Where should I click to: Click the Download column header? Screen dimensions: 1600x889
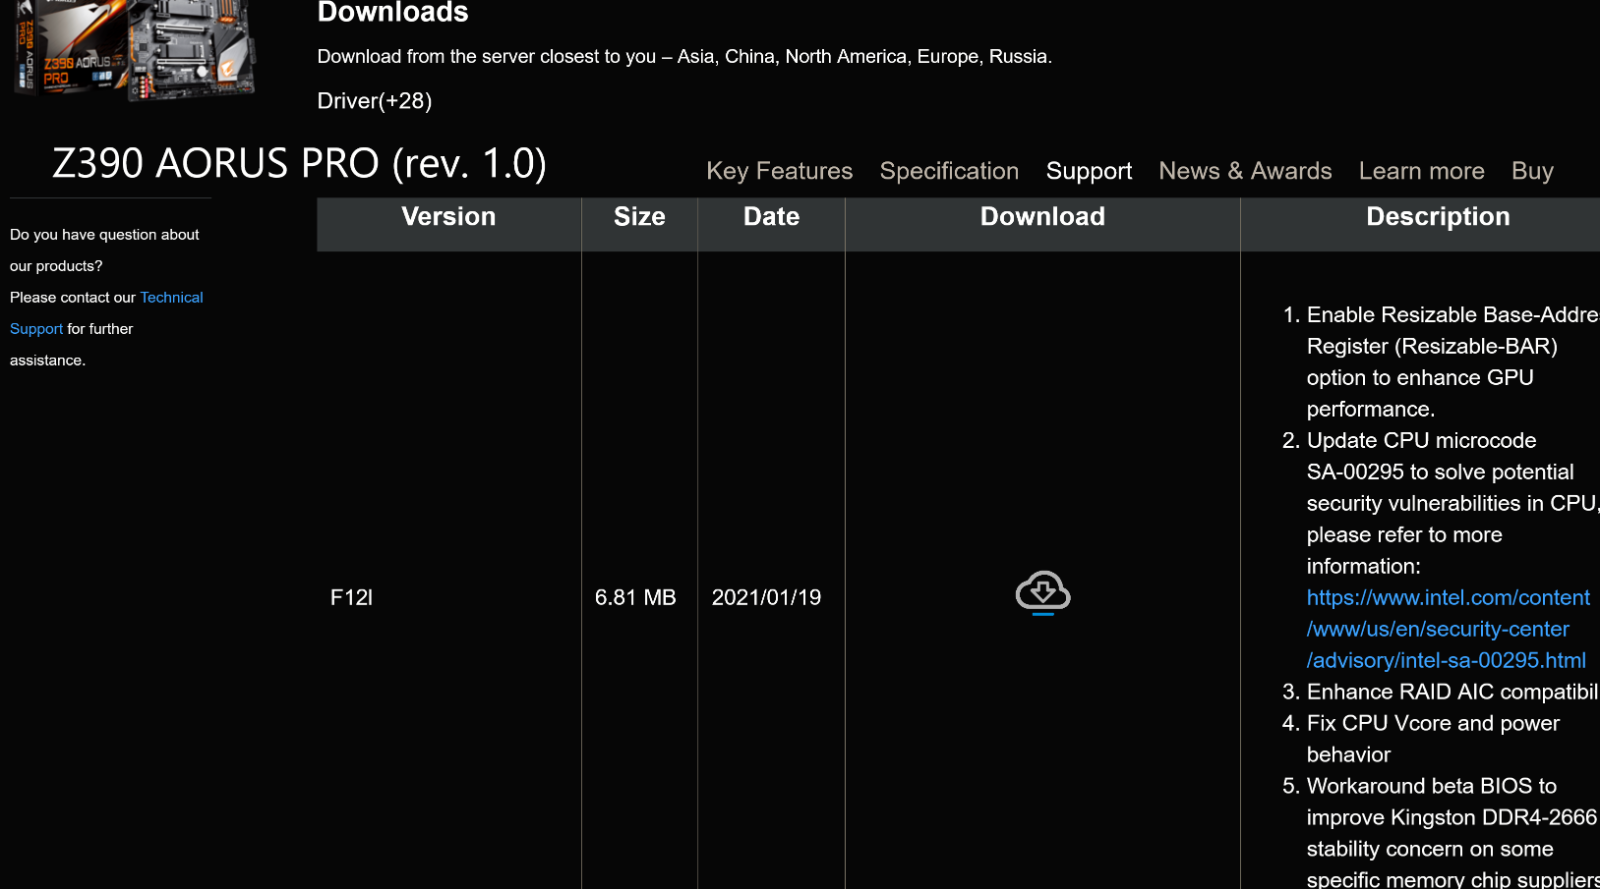[x=1042, y=217]
